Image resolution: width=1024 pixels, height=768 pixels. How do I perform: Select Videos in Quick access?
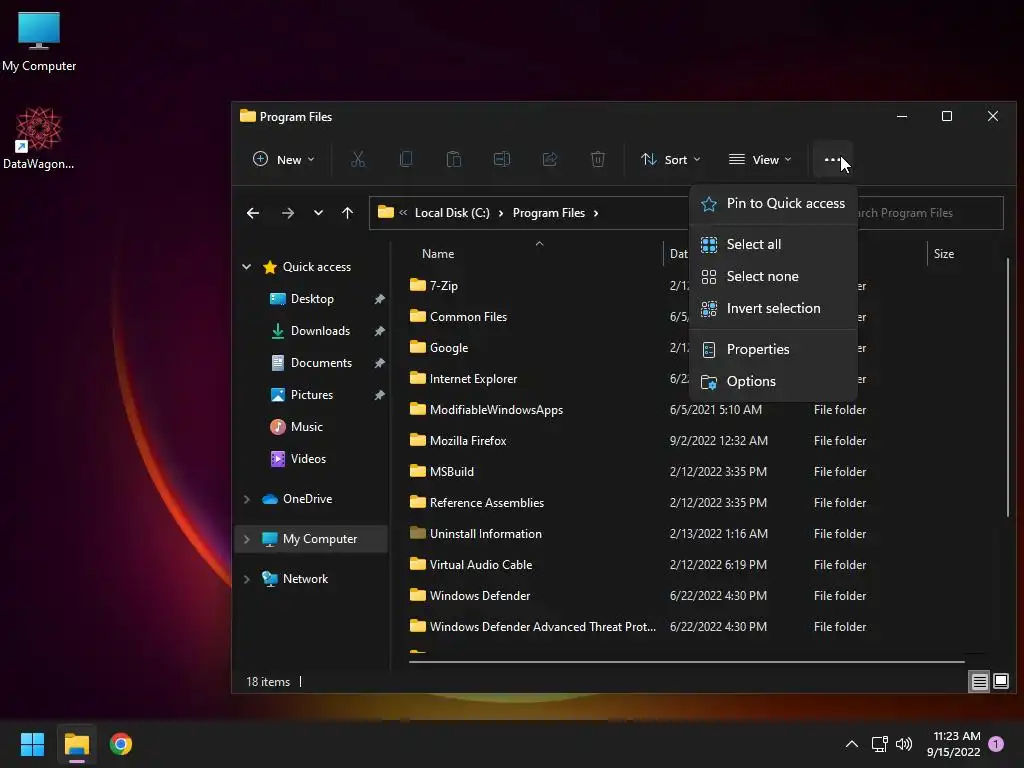[308, 459]
